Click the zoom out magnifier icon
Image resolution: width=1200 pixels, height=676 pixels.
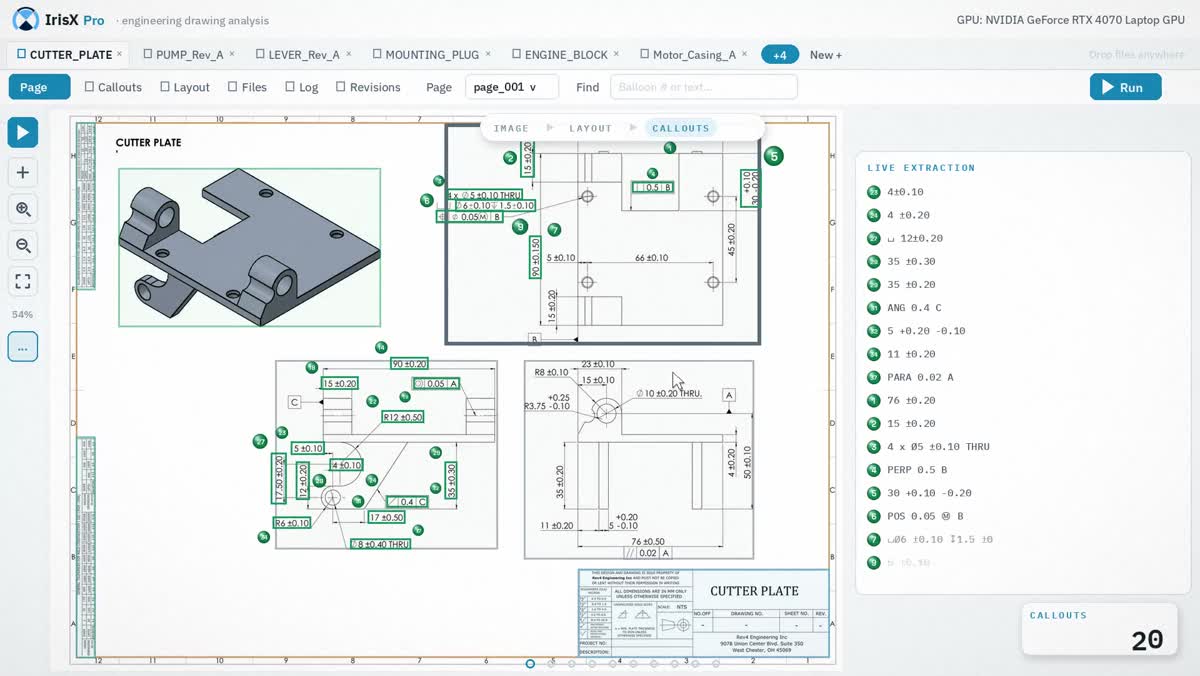(x=23, y=245)
